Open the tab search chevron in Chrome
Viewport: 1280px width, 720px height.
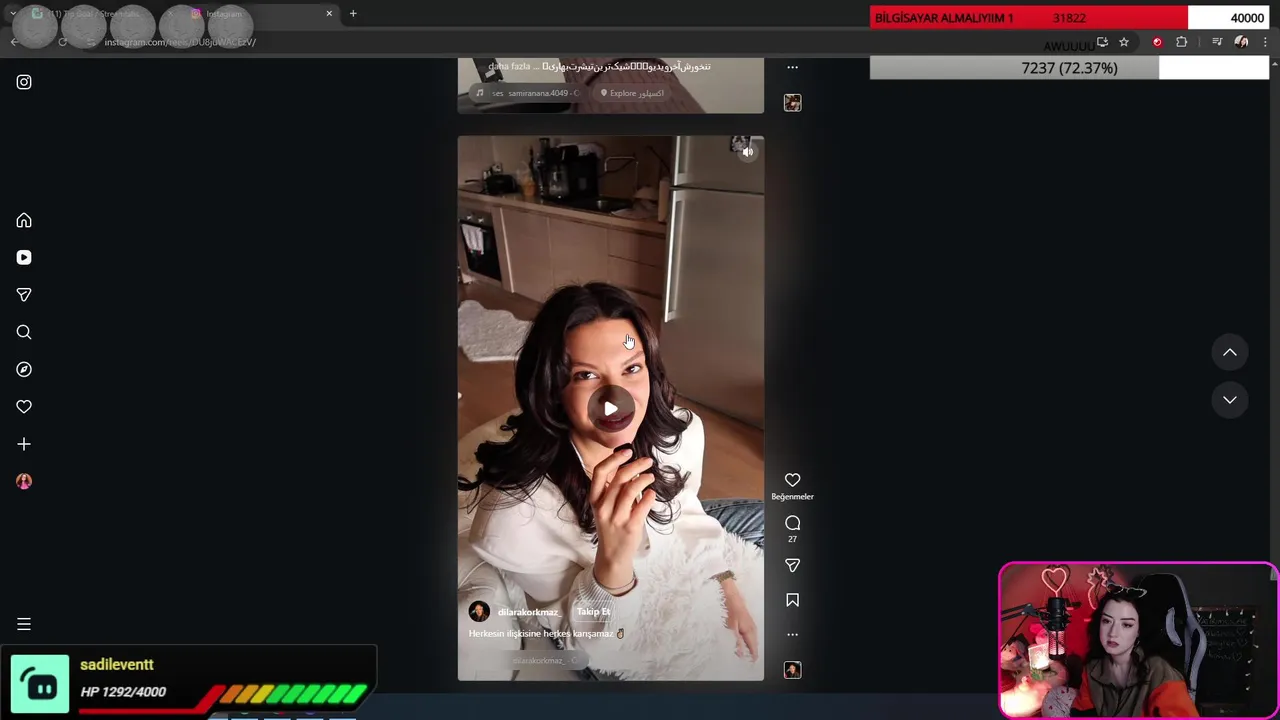click(x=12, y=14)
